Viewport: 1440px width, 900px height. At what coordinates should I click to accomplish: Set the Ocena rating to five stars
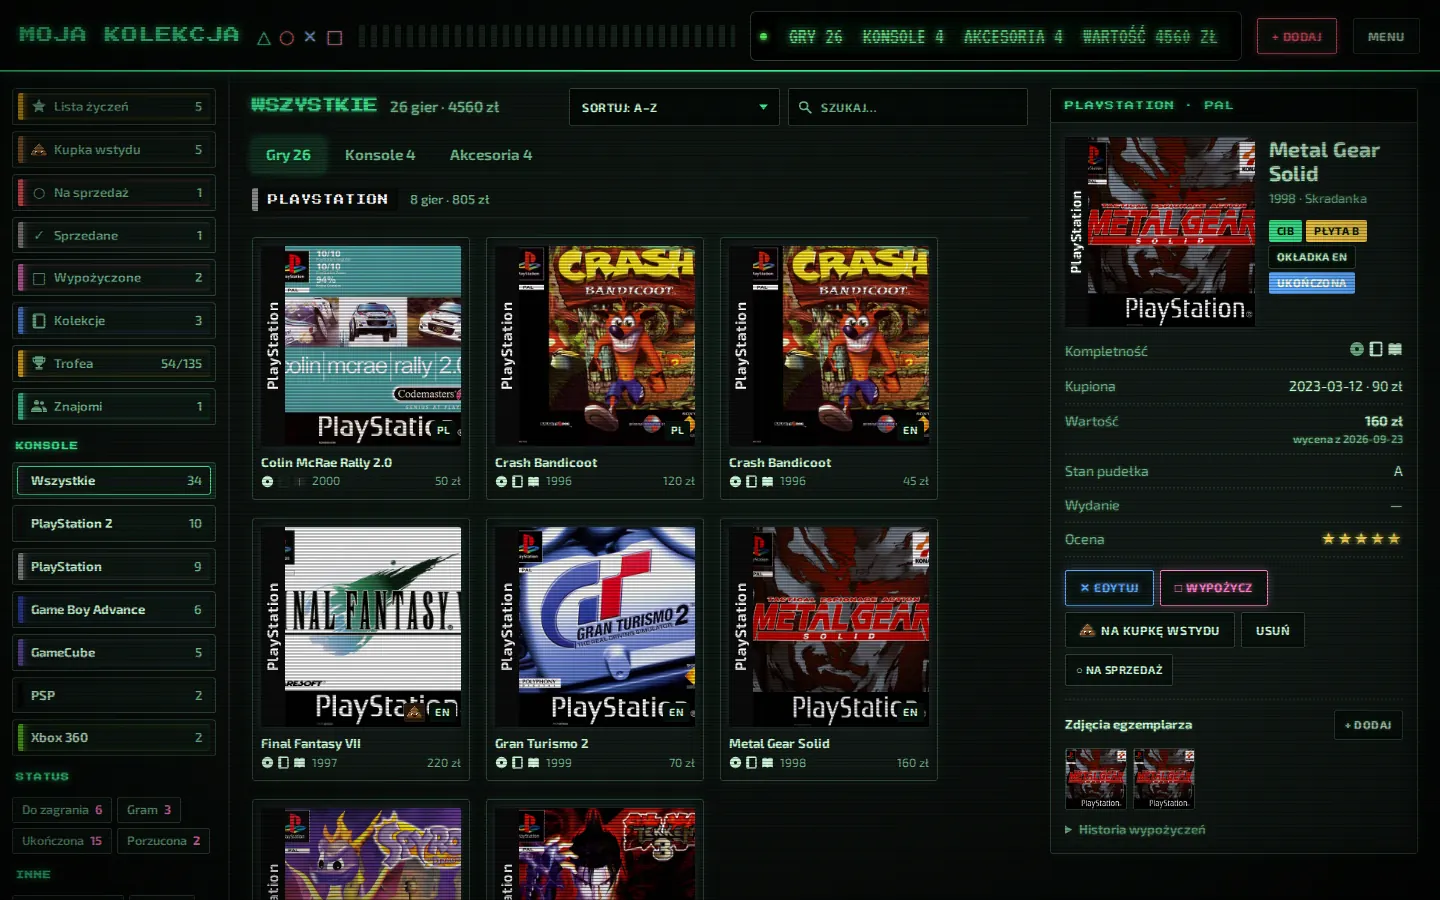coord(1395,539)
